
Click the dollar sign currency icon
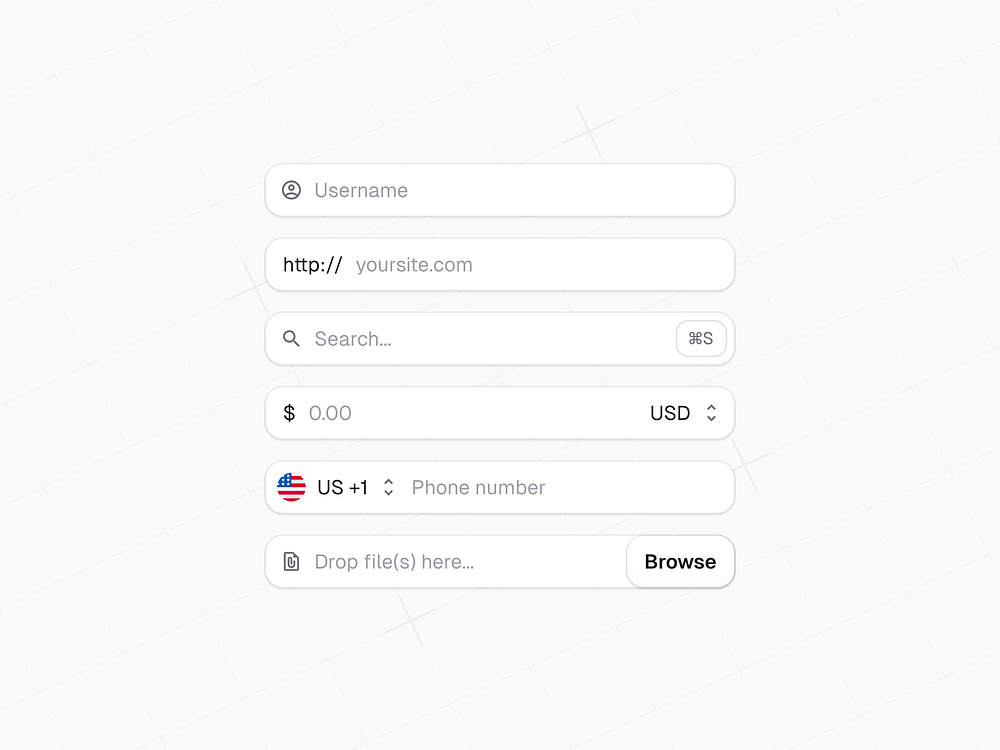click(289, 413)
